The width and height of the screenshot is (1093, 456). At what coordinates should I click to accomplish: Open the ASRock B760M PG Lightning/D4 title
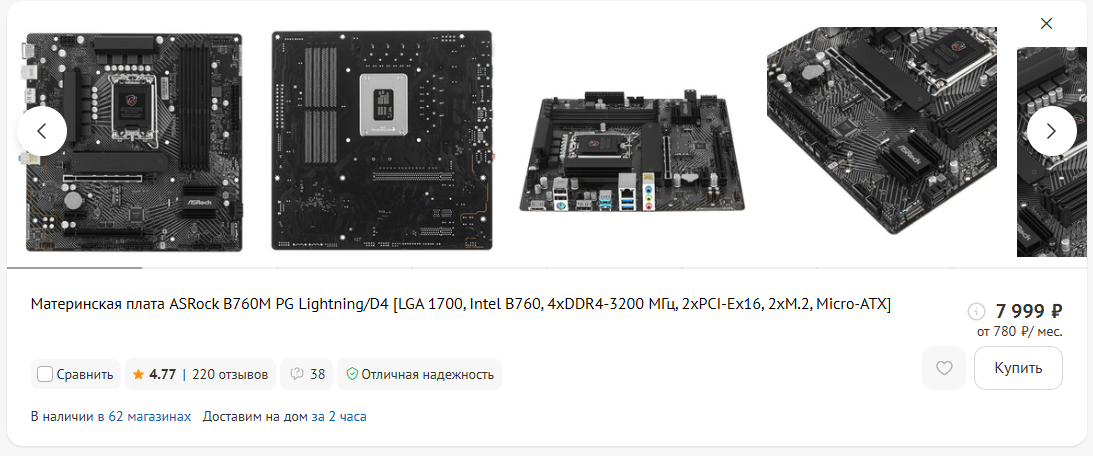click(461, 305)
